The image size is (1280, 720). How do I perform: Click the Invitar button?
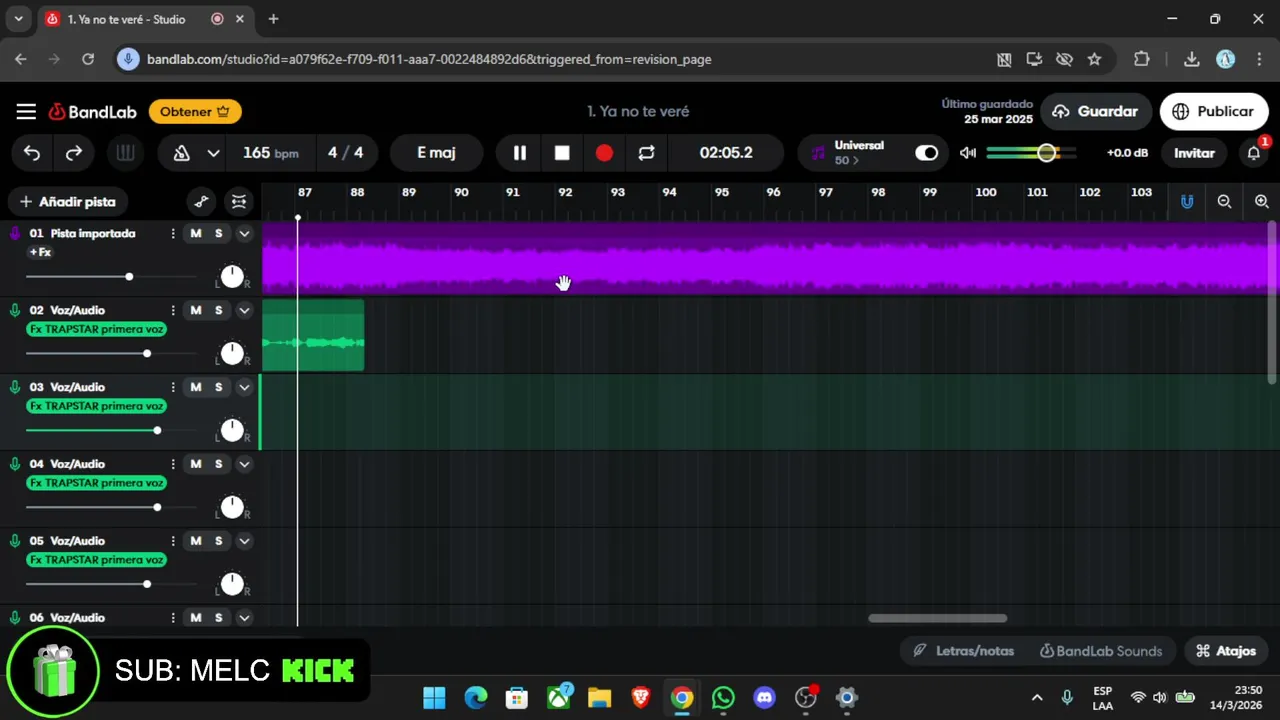pyautogui.click(x=1194, y=153)
